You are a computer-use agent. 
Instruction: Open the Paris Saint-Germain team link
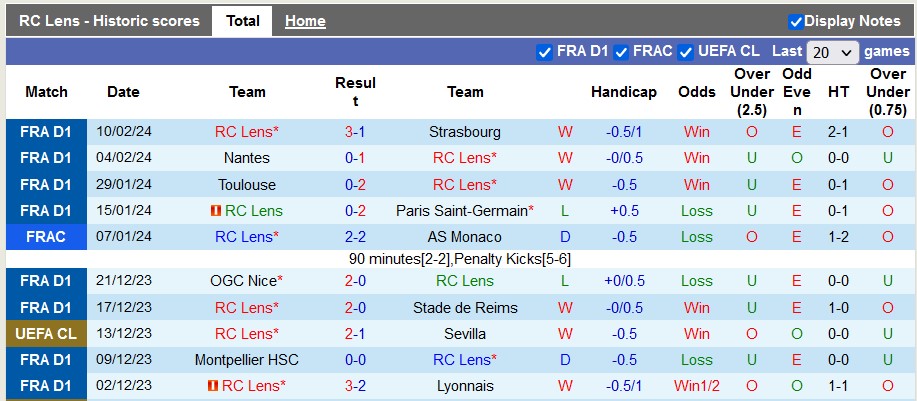(x=464, y=211)
